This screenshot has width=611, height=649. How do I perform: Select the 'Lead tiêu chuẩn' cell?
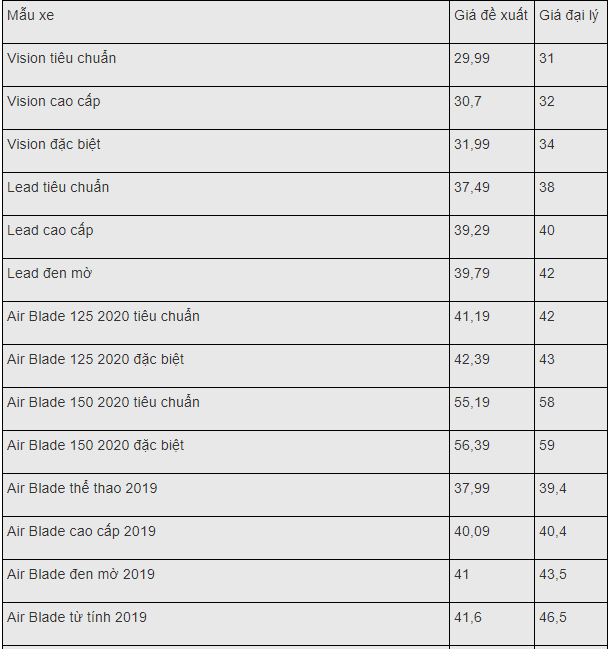click(x=226, y=194)
